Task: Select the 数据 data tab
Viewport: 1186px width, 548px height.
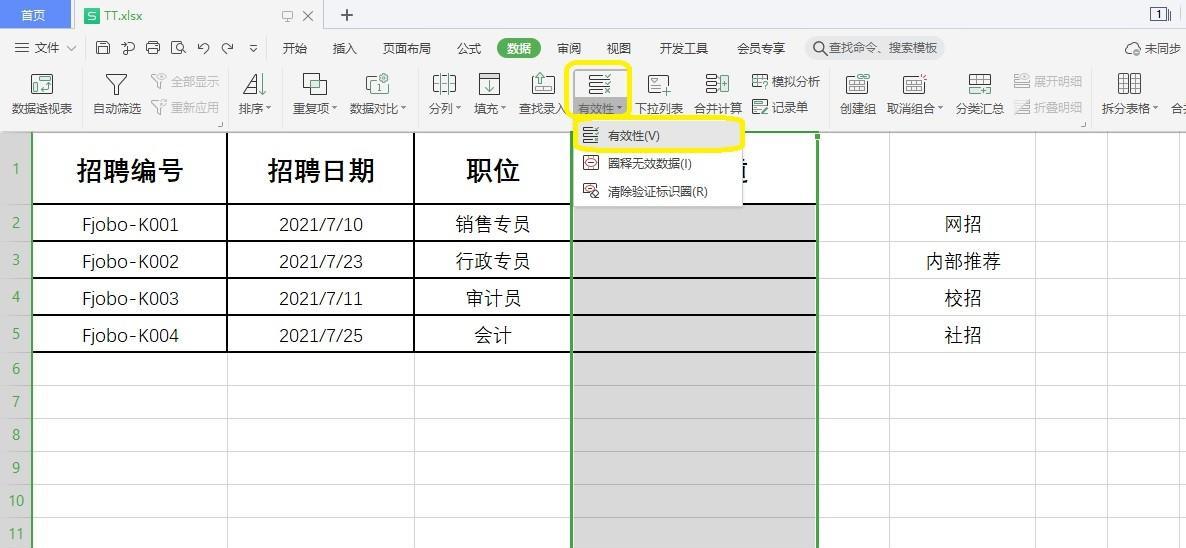Action: click(x=519, y=48)
